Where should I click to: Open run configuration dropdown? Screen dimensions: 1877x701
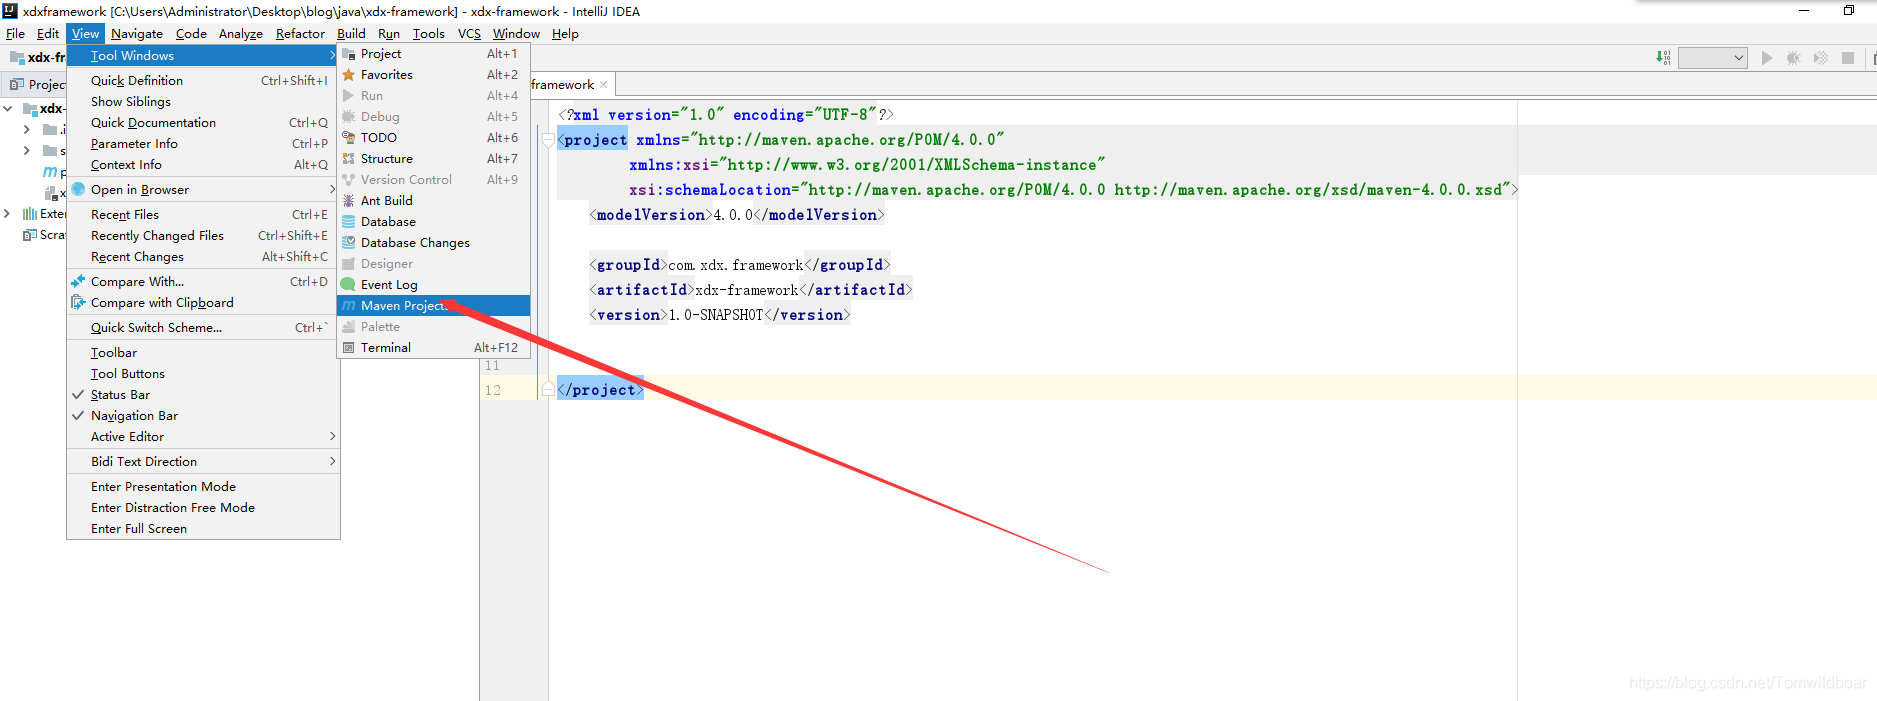click(x=1713, y=58)
